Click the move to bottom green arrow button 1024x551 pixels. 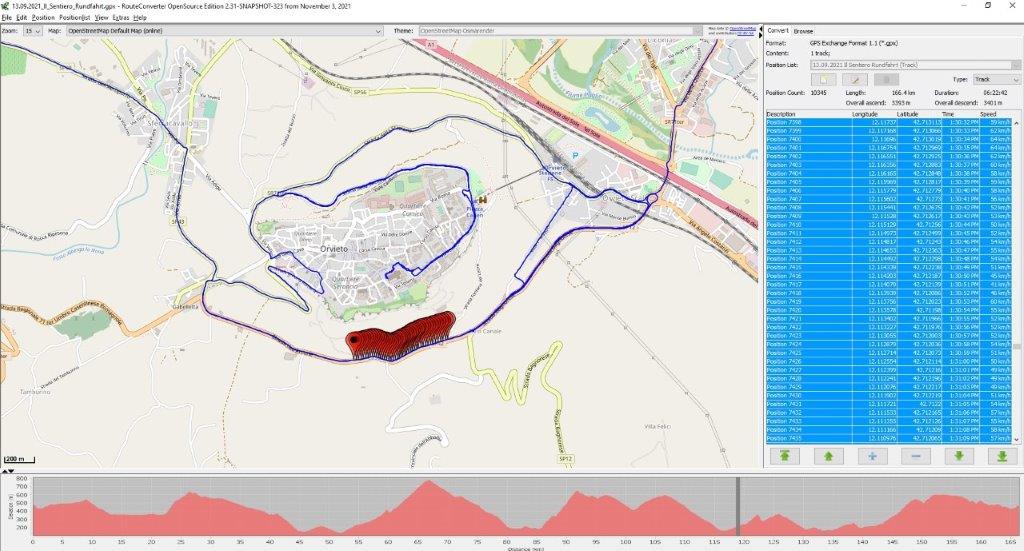pos(1001,456)
